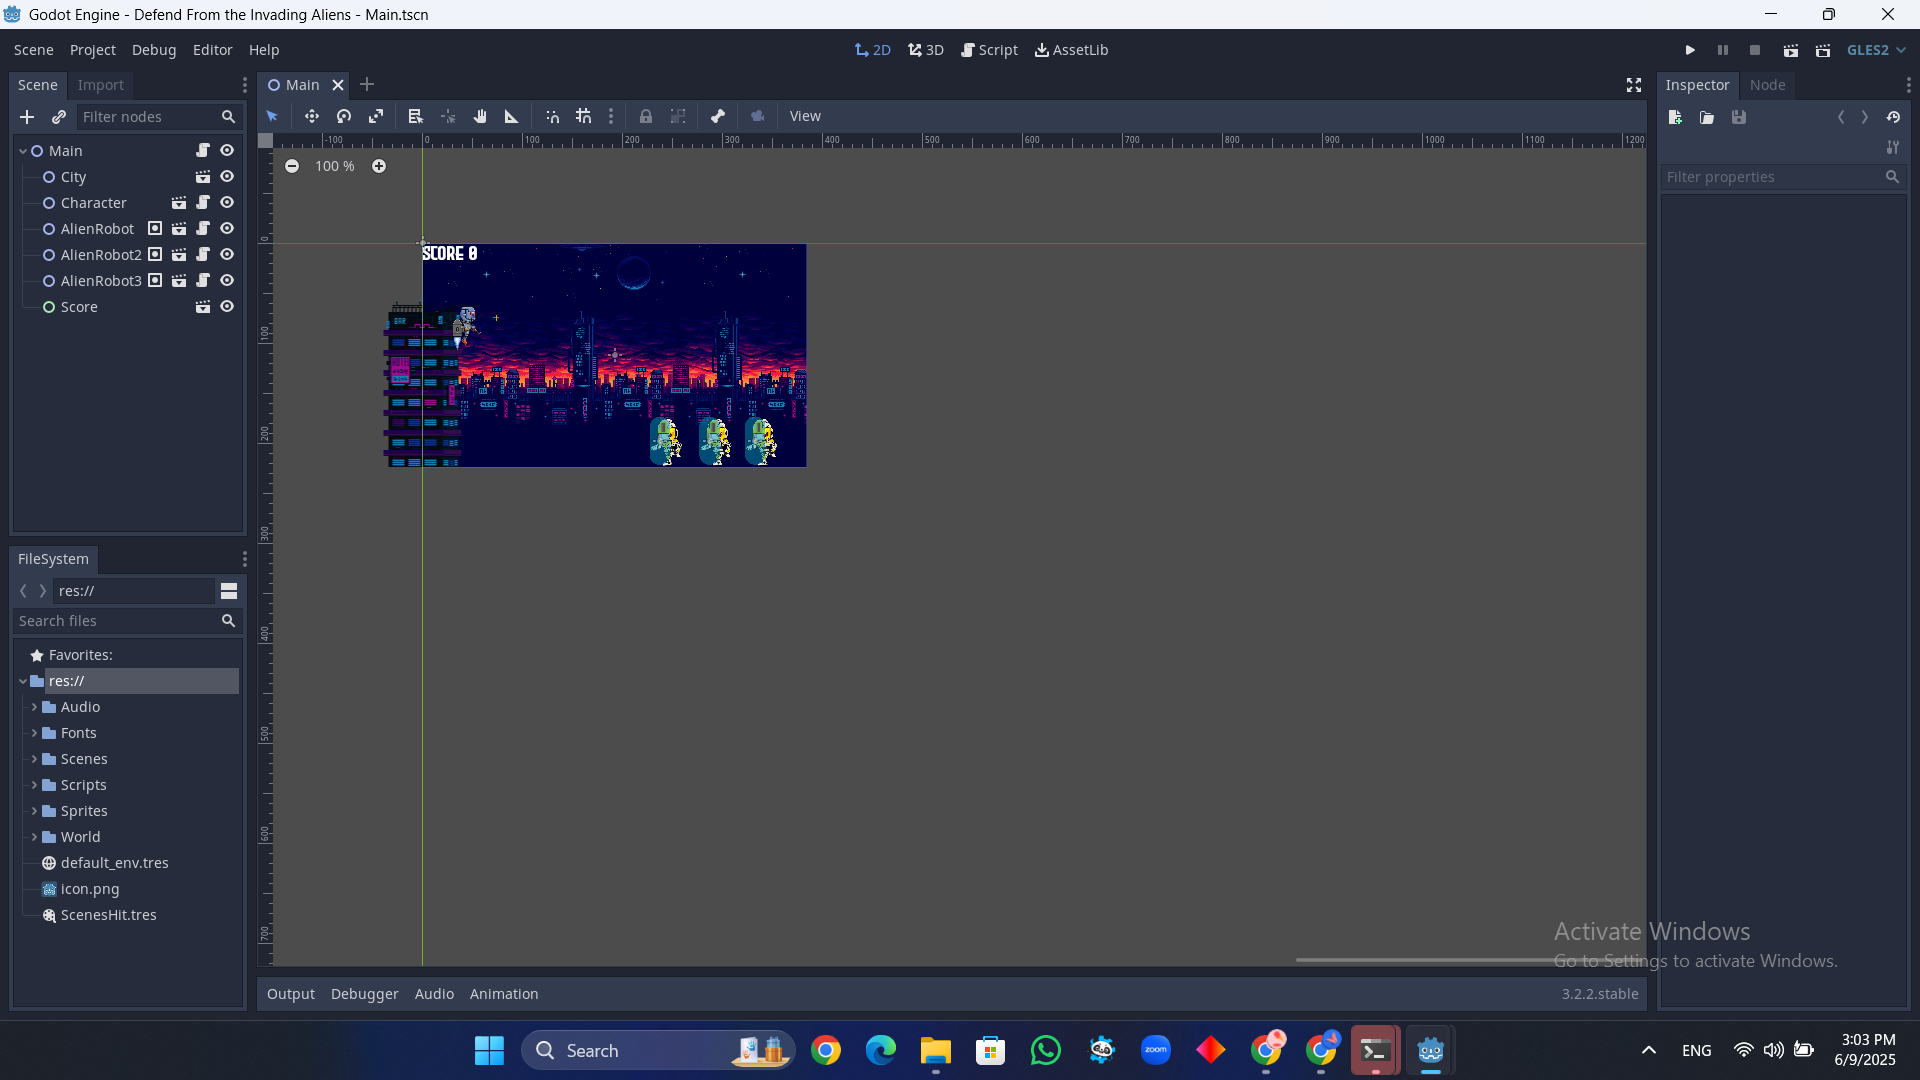Viewport: 1920px width, 1080px height.
Task: Open the GLES2 renderer dropdown
Action: (1876, 50)
